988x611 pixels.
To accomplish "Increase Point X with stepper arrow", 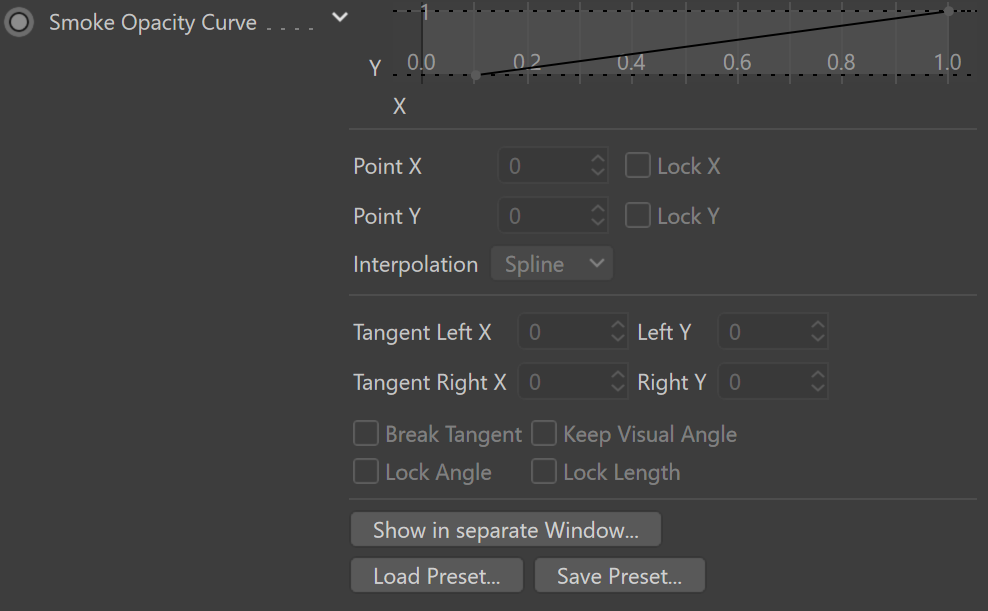I will [x=598, y=159].
